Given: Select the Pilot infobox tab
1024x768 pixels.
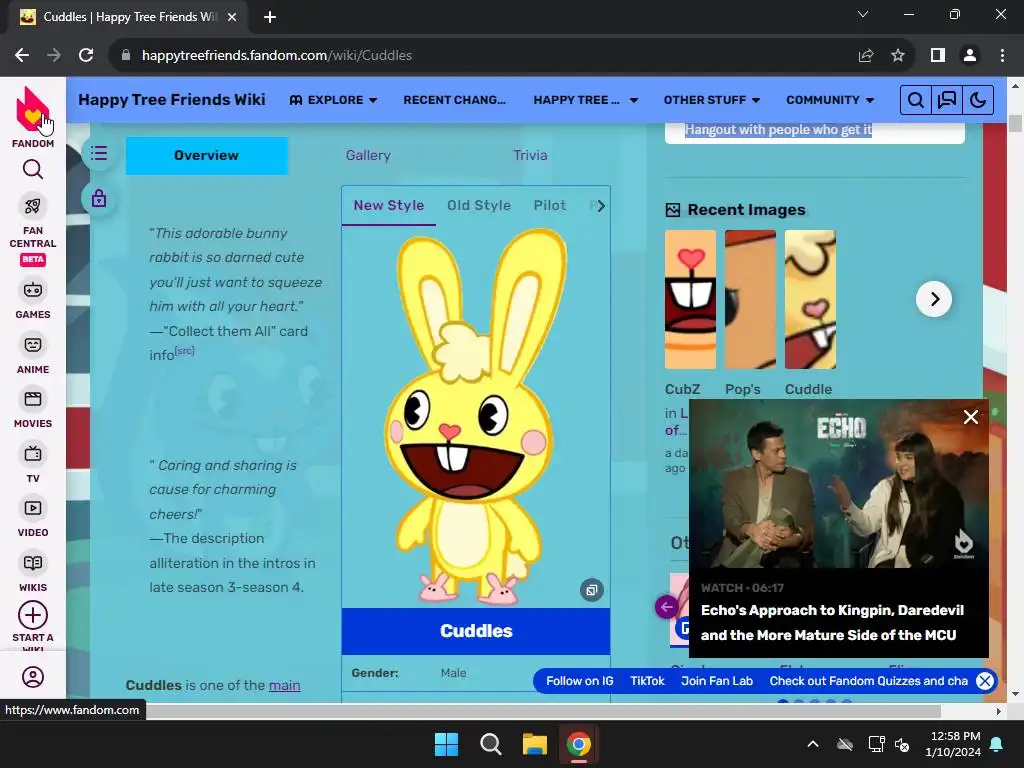Looking at the screenshot, I should point(549,206).
